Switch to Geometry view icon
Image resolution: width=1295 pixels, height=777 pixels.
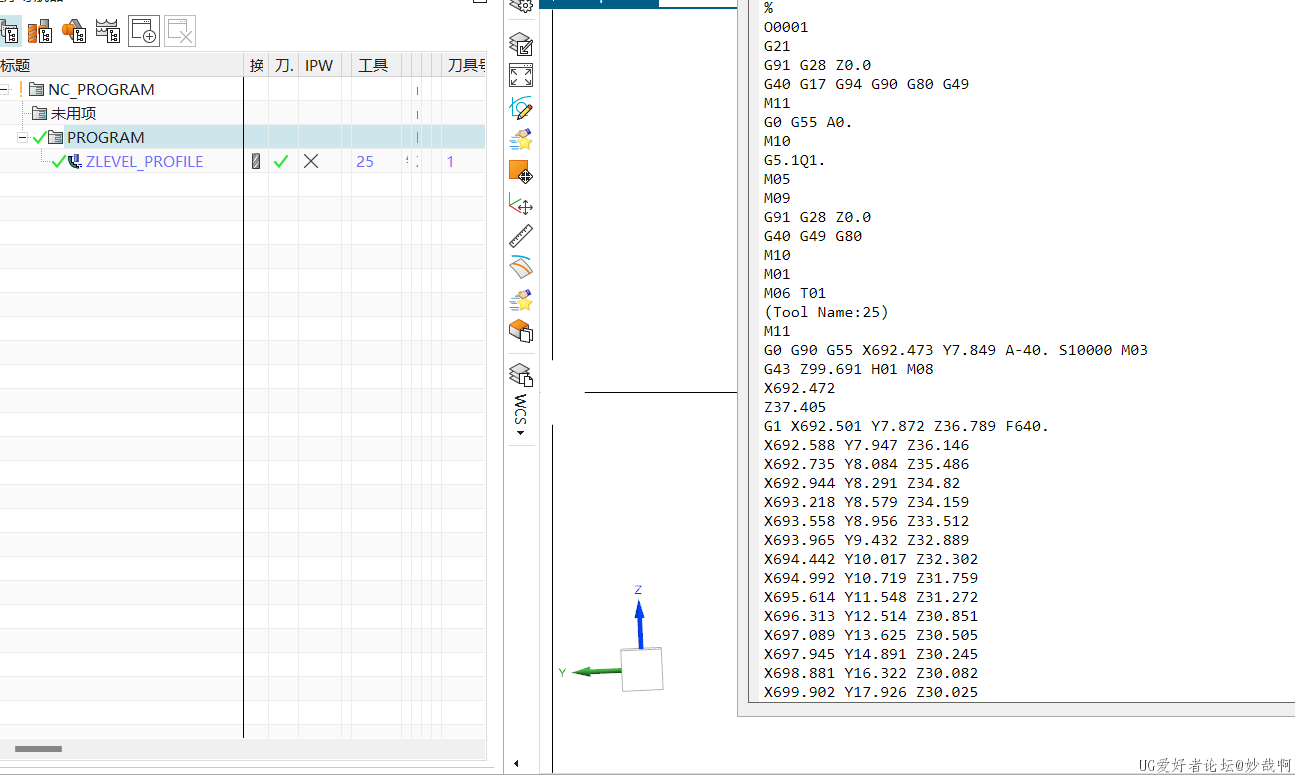coord(74,32)
